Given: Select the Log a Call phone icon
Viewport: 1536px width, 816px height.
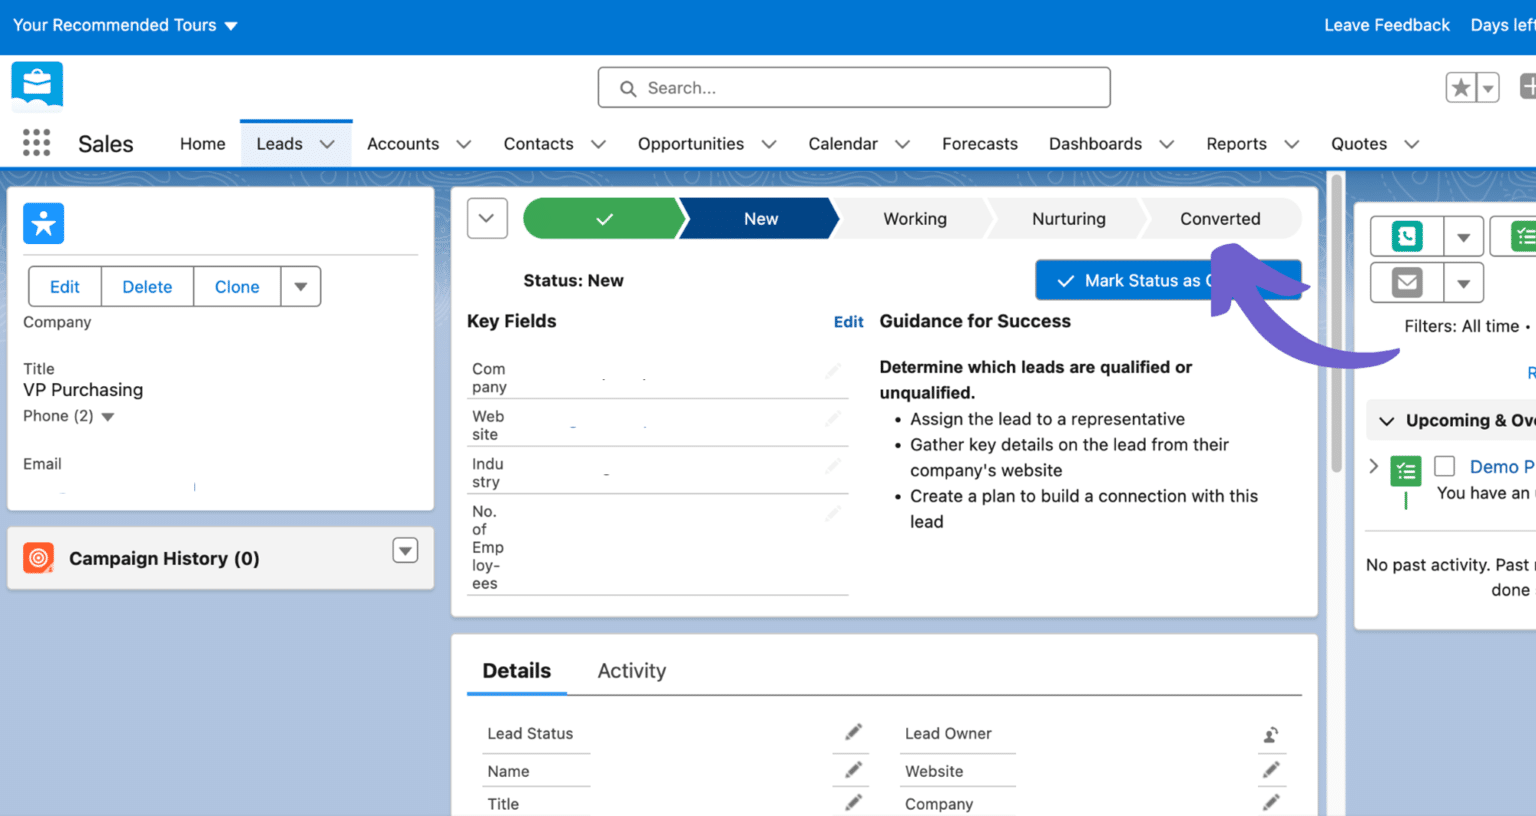Looking at the screenshot, I should tap(1405, 236).
